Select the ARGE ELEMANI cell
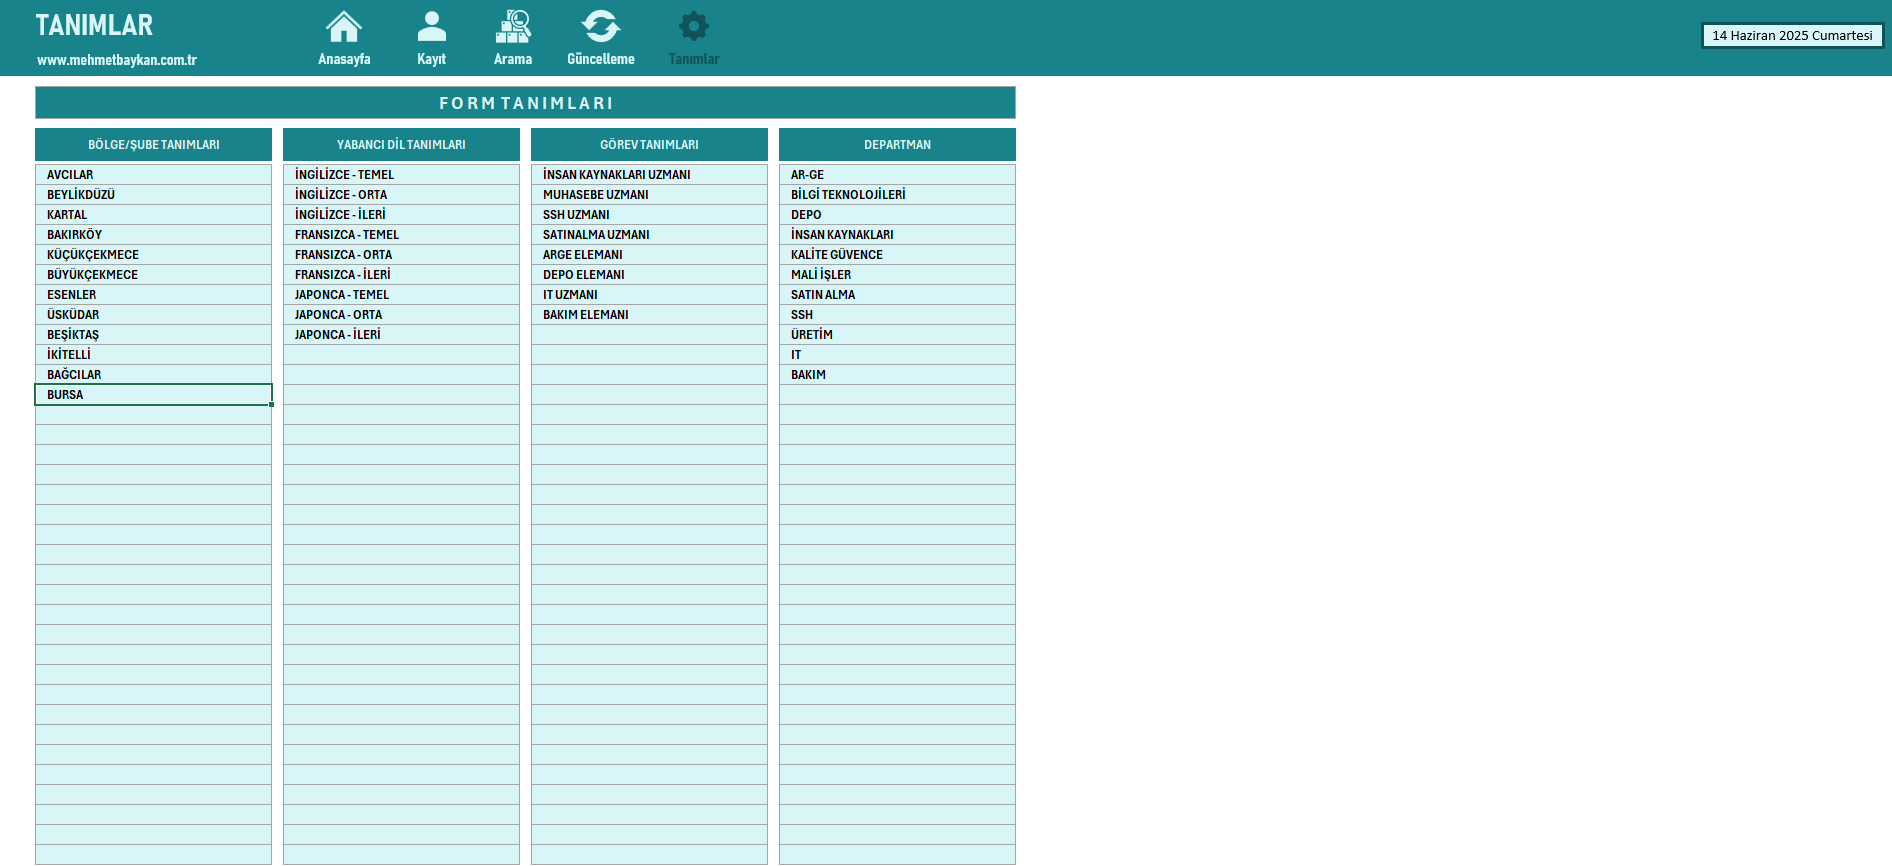 pyautogui.click(x=649, y=255)
